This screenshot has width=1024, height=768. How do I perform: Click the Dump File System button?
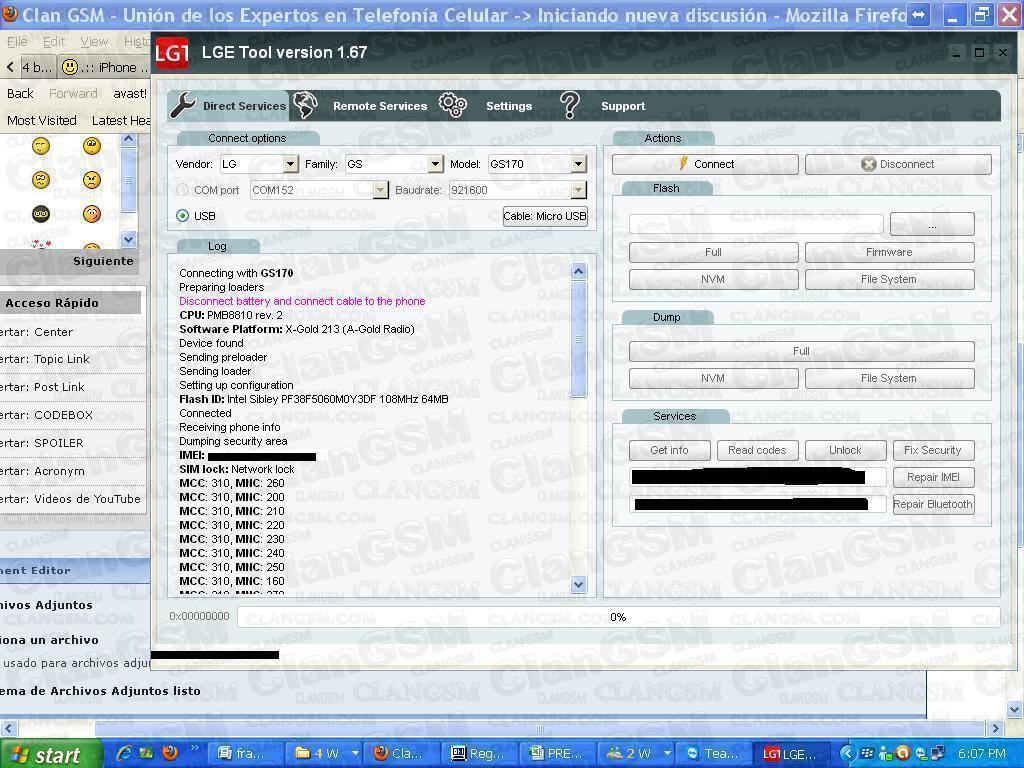pyautogui.click(x=889, y=379)
